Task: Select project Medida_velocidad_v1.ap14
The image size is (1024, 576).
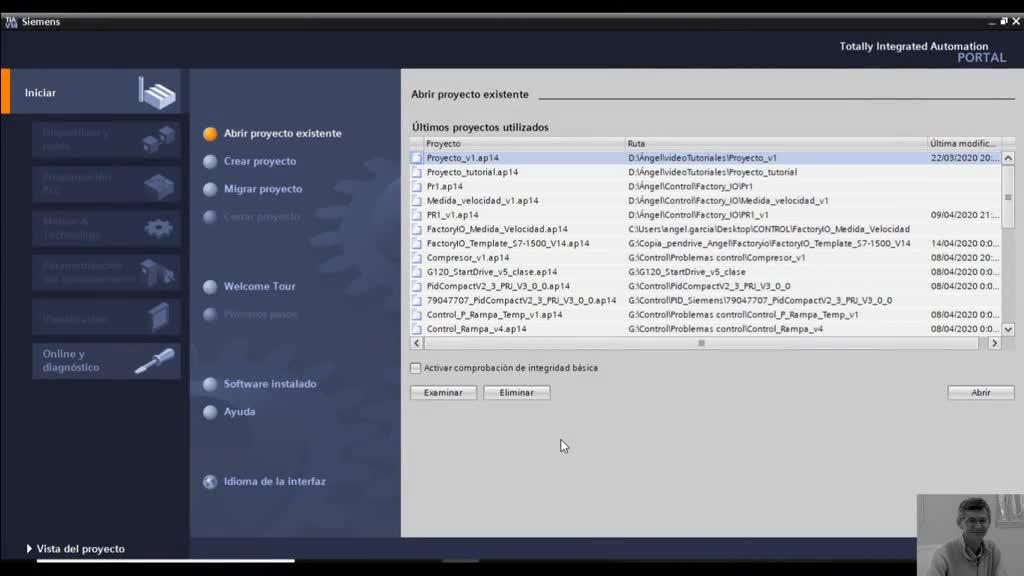Action: click(x=483, y=201)
